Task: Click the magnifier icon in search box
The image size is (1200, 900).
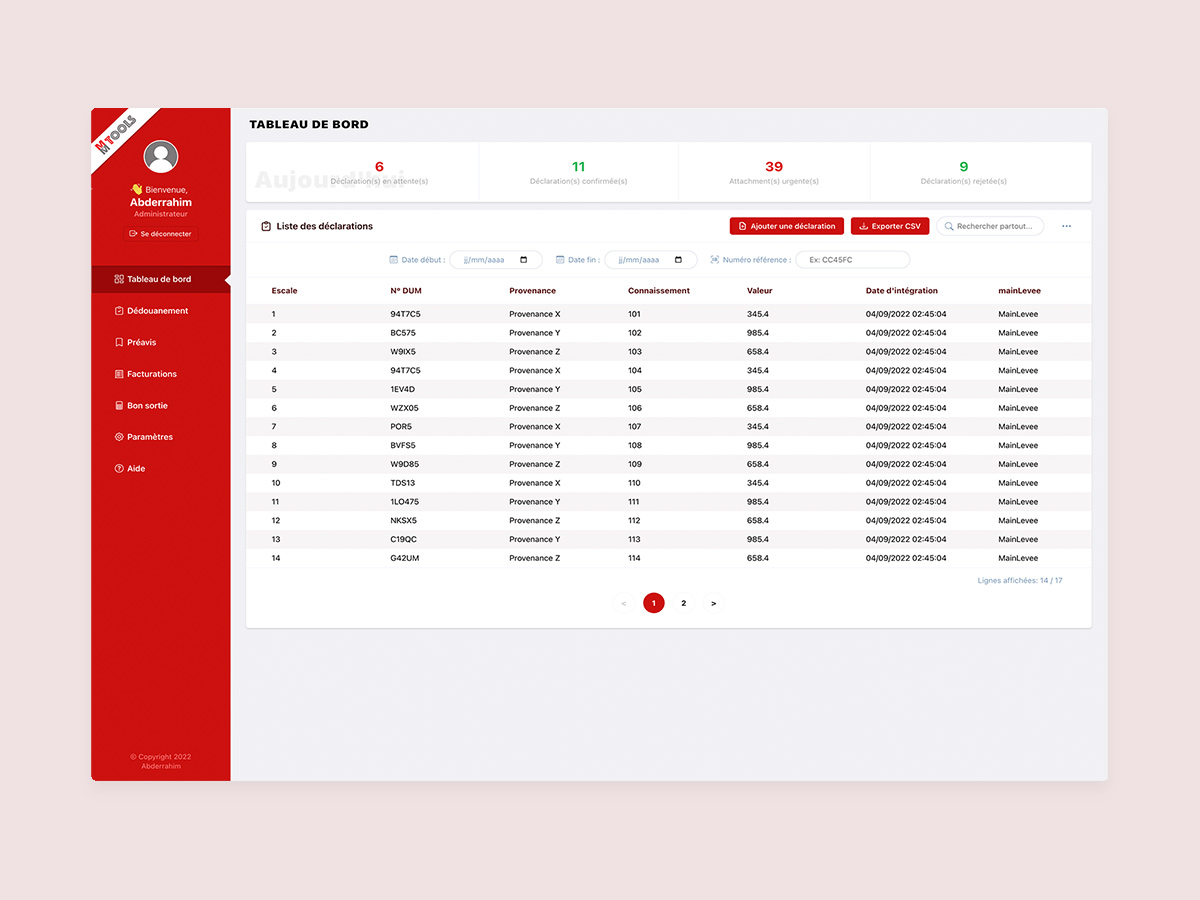Action: [948, 227]
